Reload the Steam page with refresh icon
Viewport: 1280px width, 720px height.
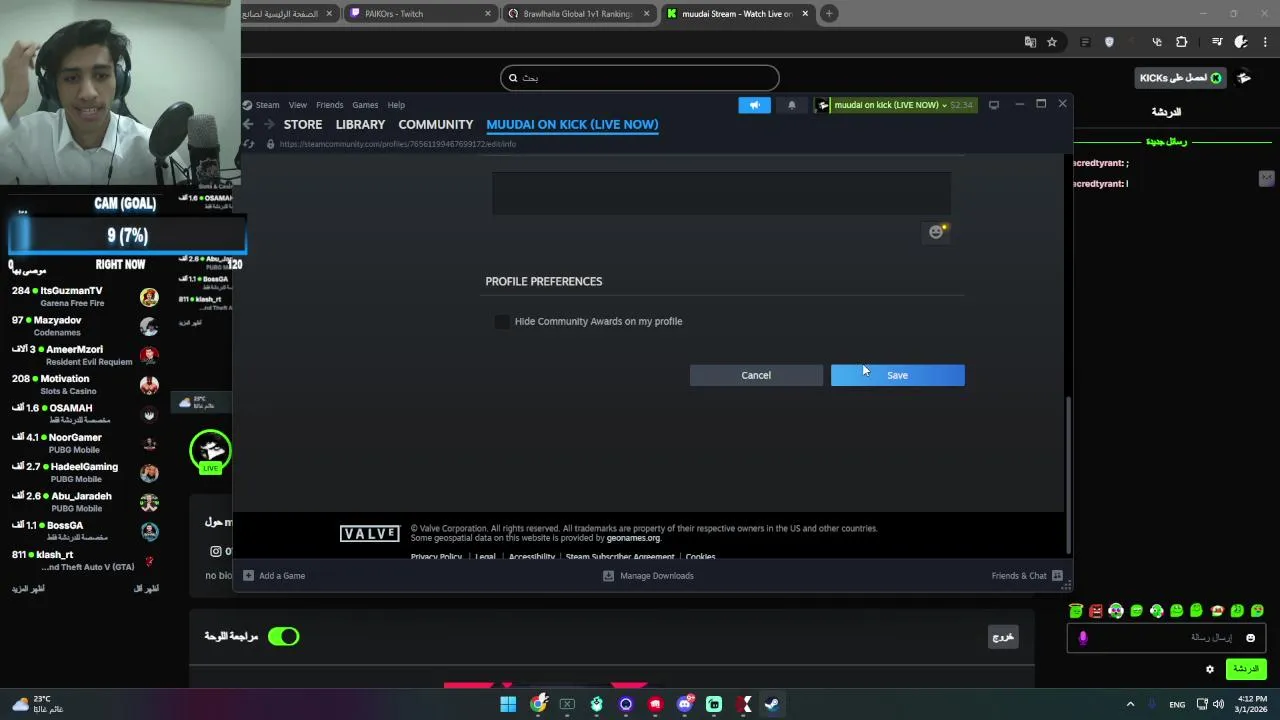249,144
